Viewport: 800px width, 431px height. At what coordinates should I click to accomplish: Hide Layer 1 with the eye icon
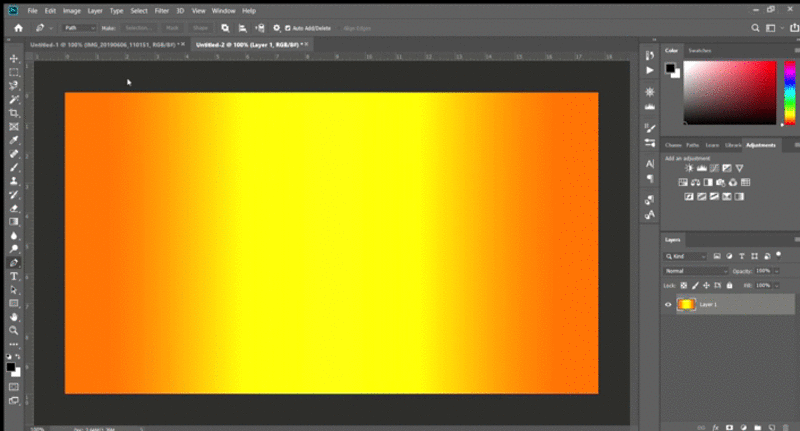click(x=668, y=305)
